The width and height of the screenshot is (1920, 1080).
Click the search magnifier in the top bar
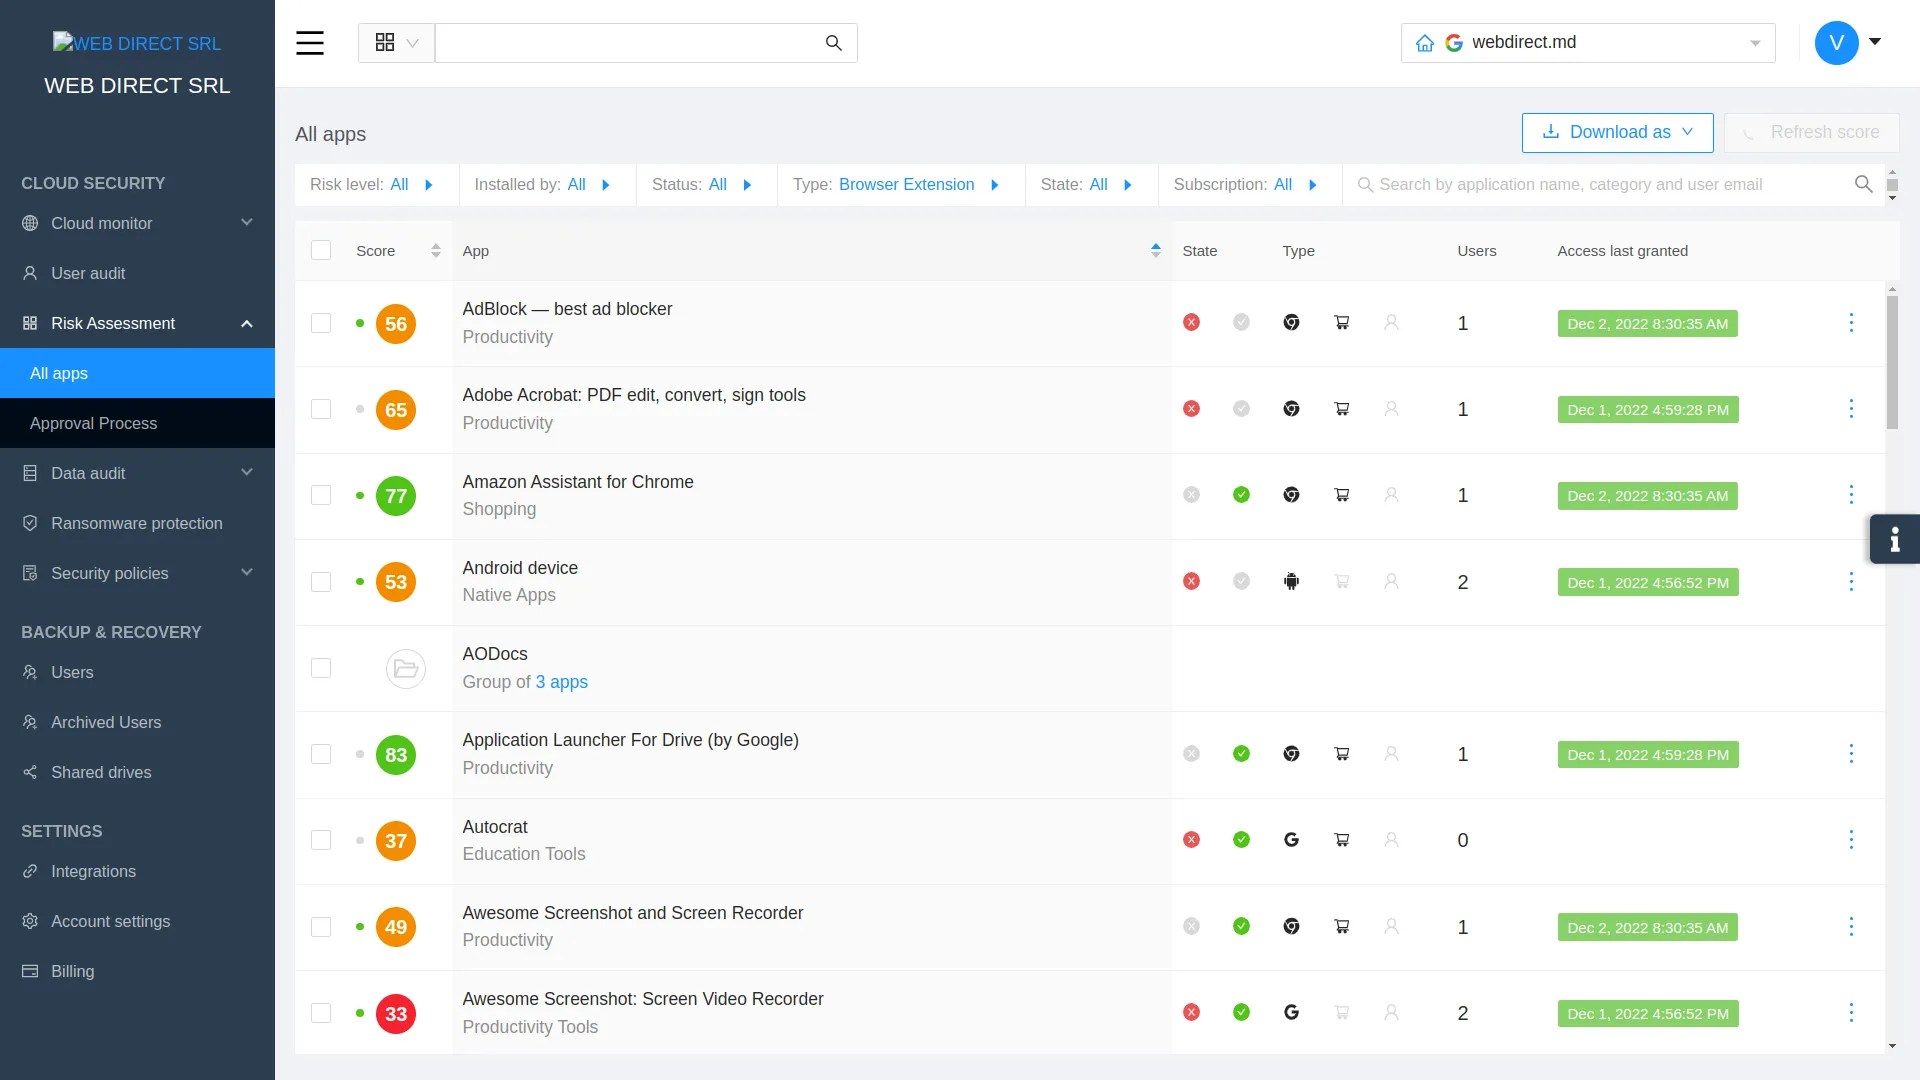[x=834, y=43]
